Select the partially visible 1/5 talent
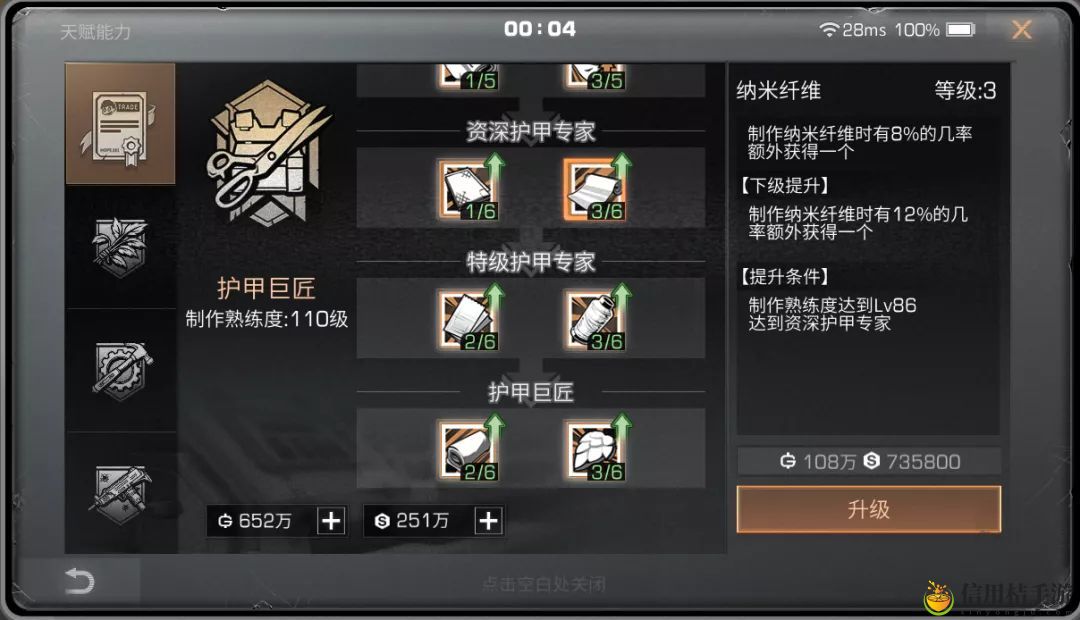The height and width of the screenshot is (620, 1080). pyautogui.click(x=468, y=76)
